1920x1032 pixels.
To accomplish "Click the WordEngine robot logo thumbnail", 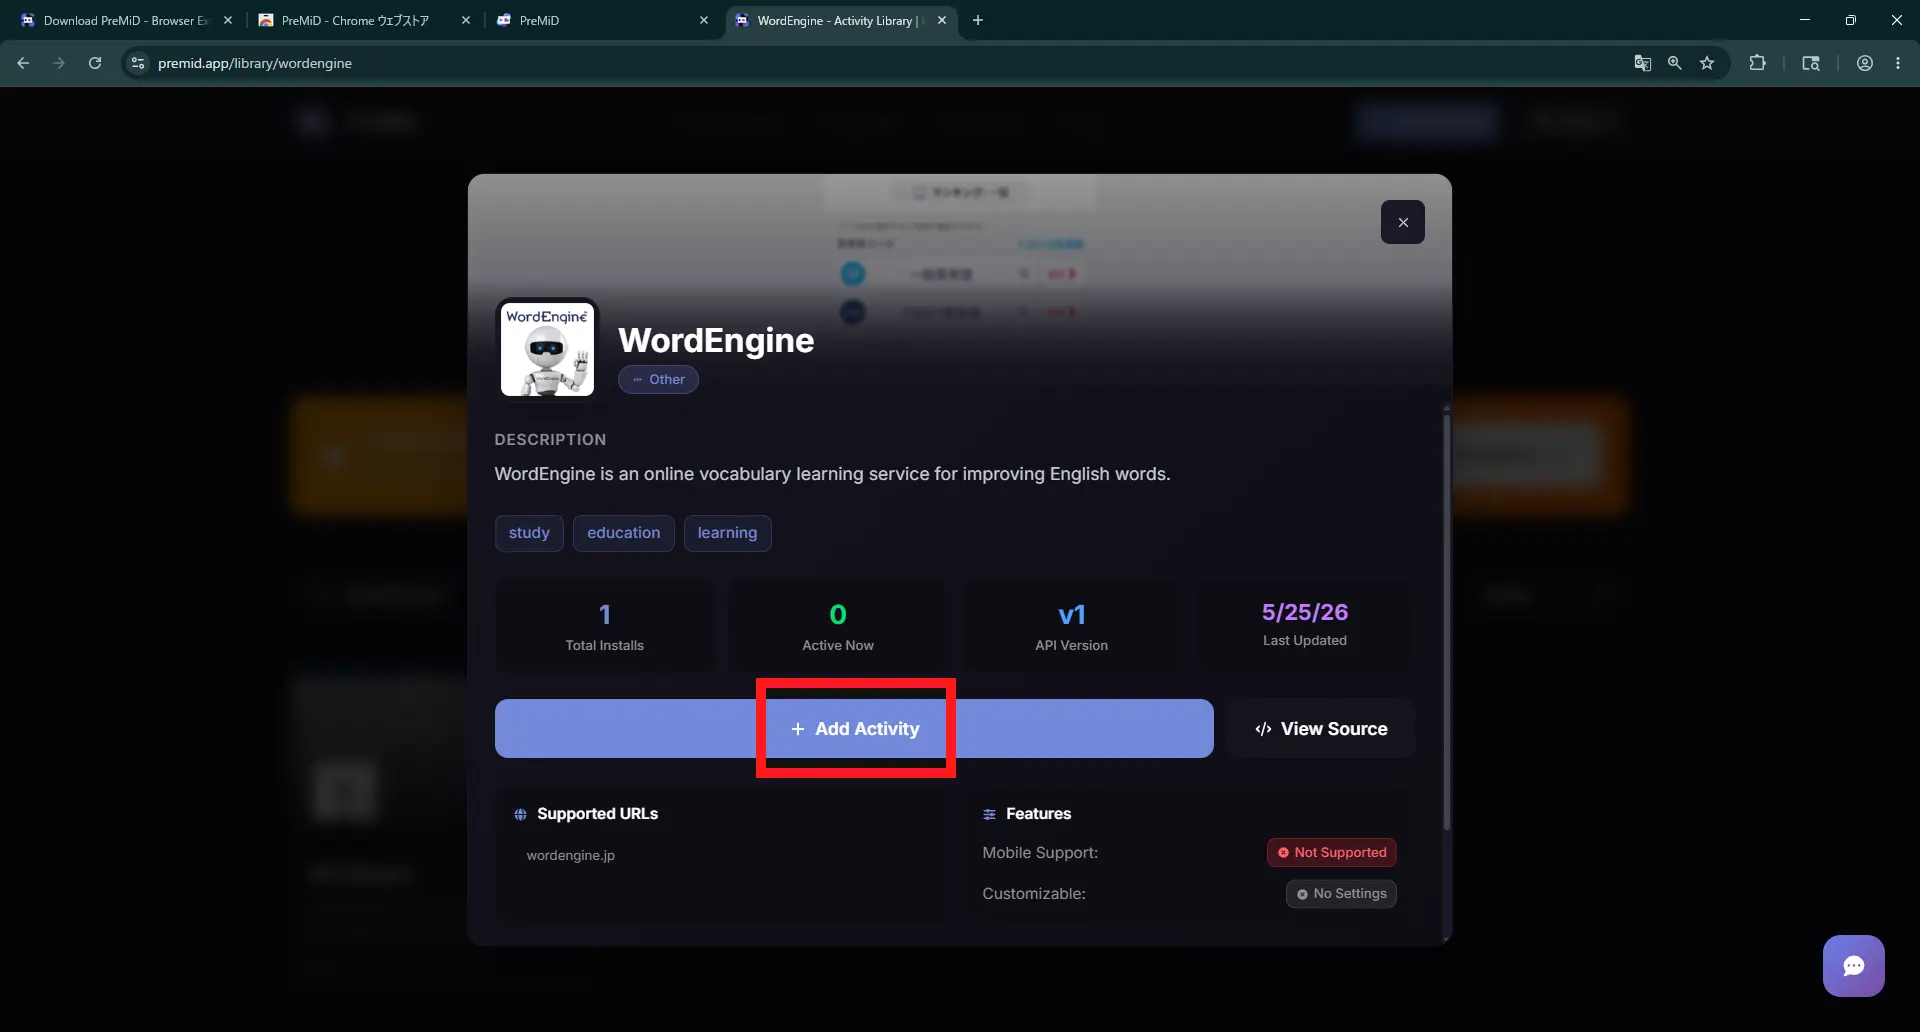I will click(x=547, y=349).
